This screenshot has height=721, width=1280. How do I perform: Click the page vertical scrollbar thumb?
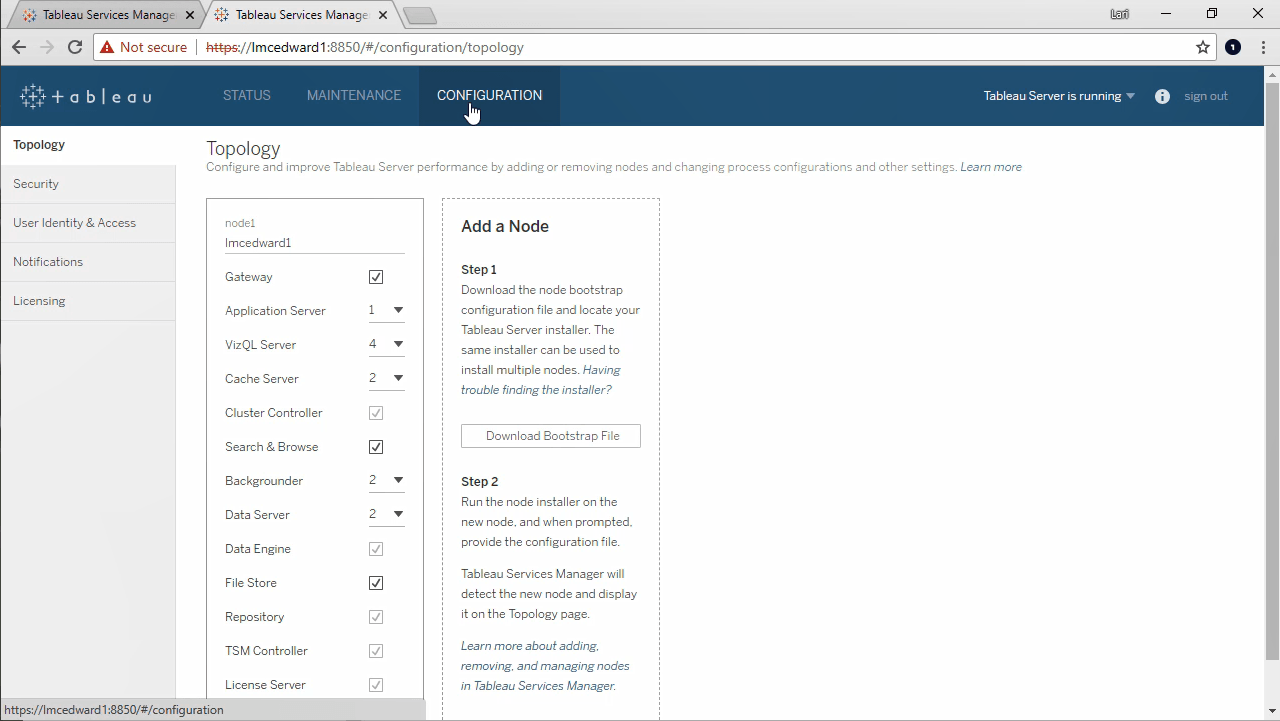1272,370
